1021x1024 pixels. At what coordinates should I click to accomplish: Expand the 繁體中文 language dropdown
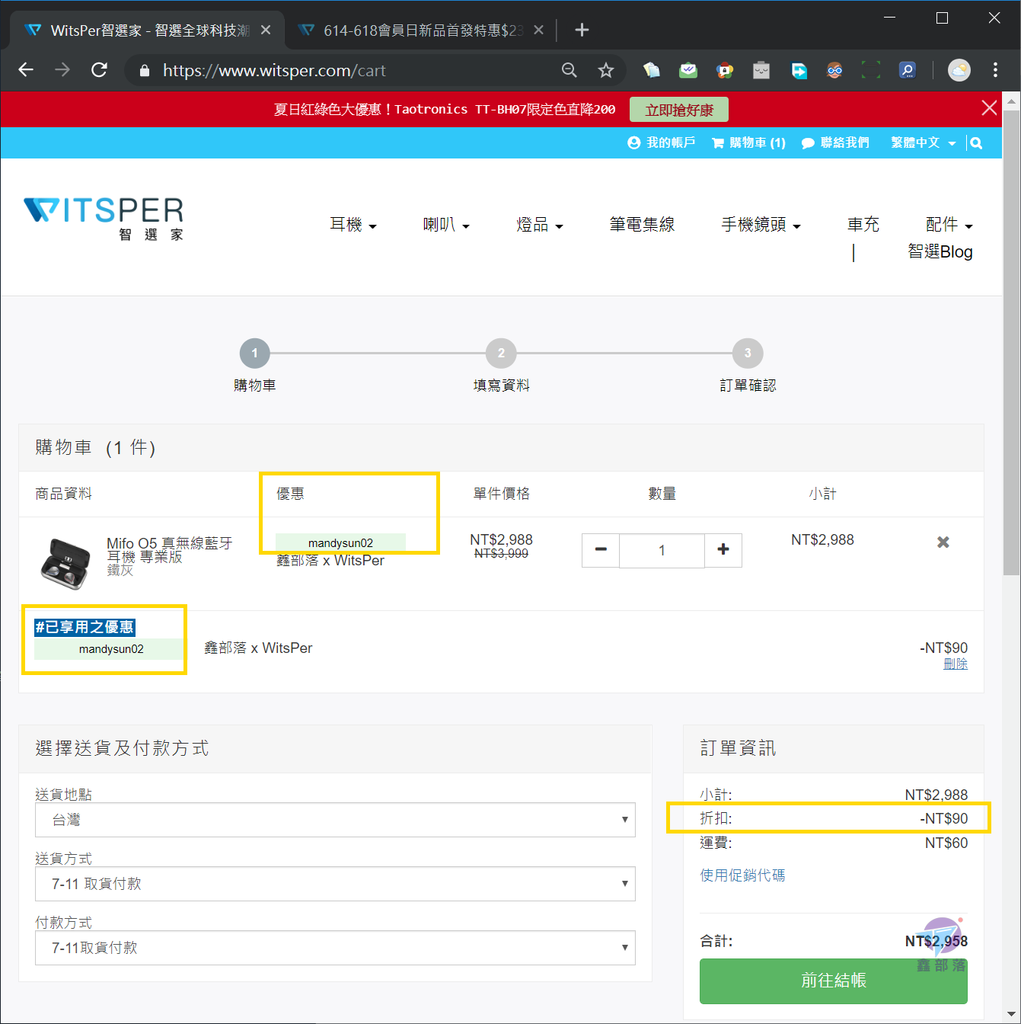923,143
